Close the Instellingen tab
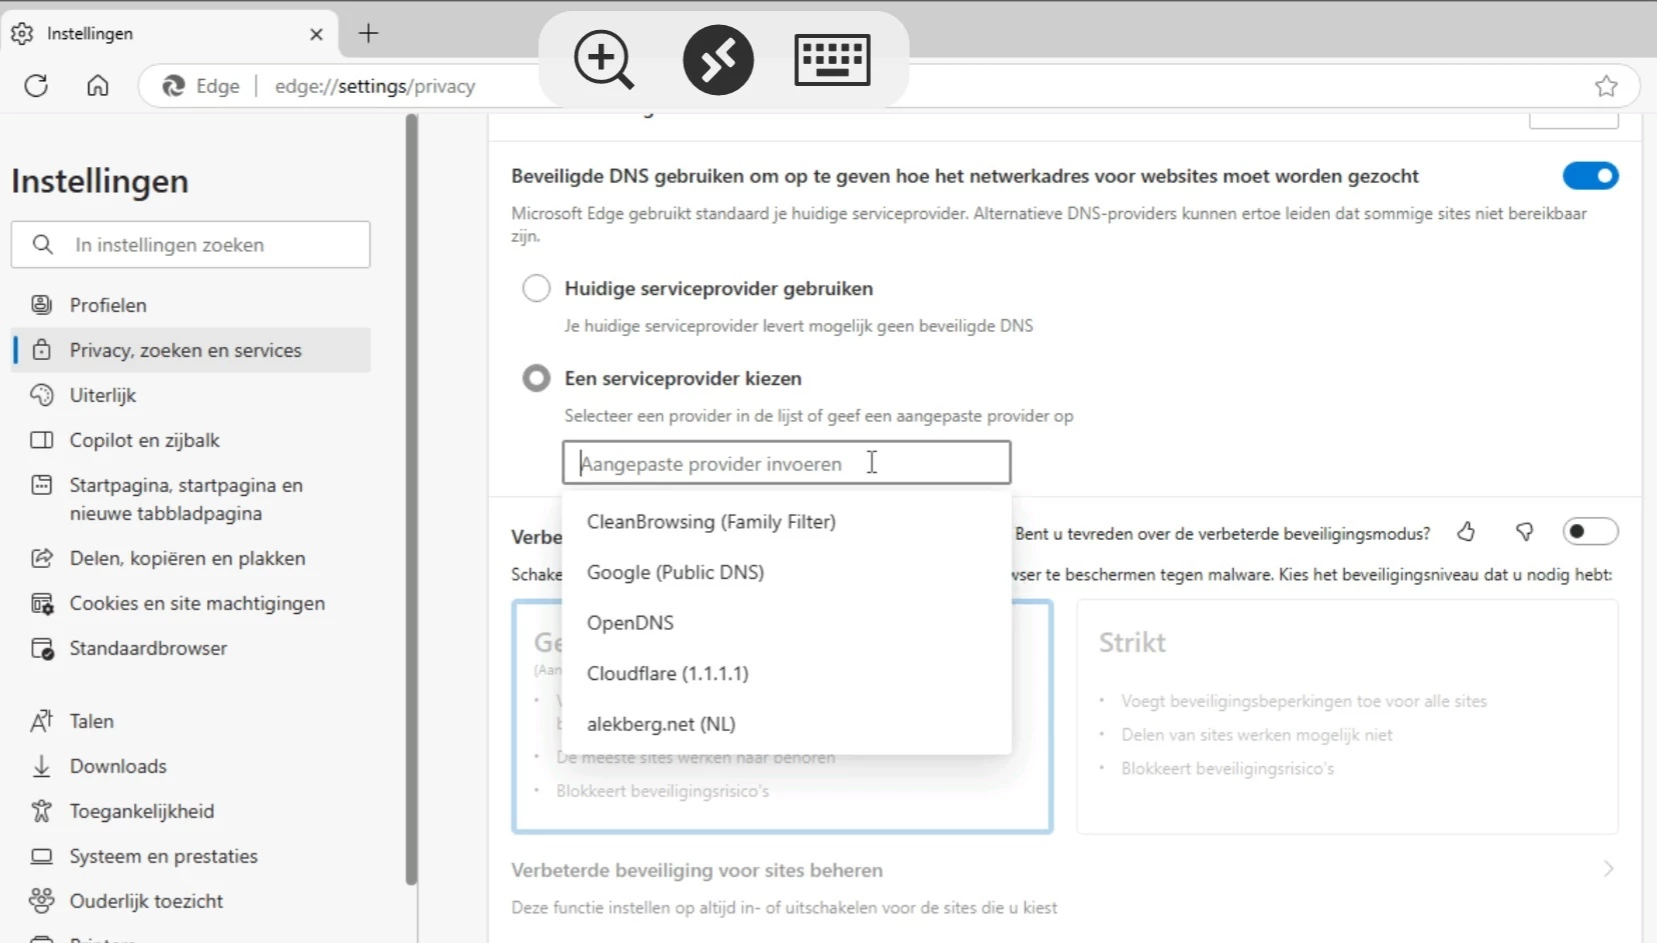Viewport: 1657px width, 943px height. click(316, 34)
